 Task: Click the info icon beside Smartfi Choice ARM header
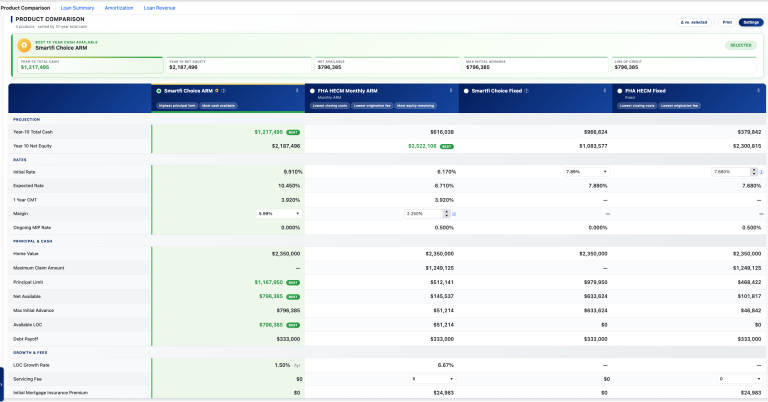(x=223, y=91)
